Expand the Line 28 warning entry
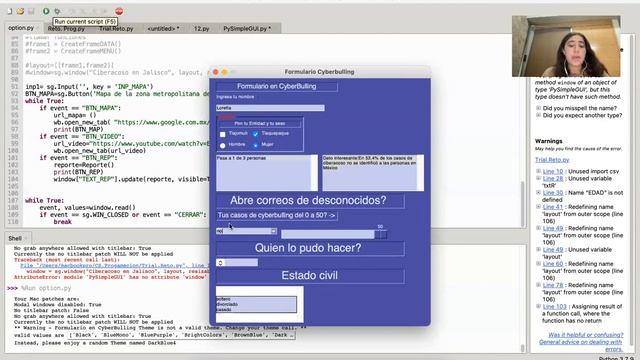 [x=538, y=179]
